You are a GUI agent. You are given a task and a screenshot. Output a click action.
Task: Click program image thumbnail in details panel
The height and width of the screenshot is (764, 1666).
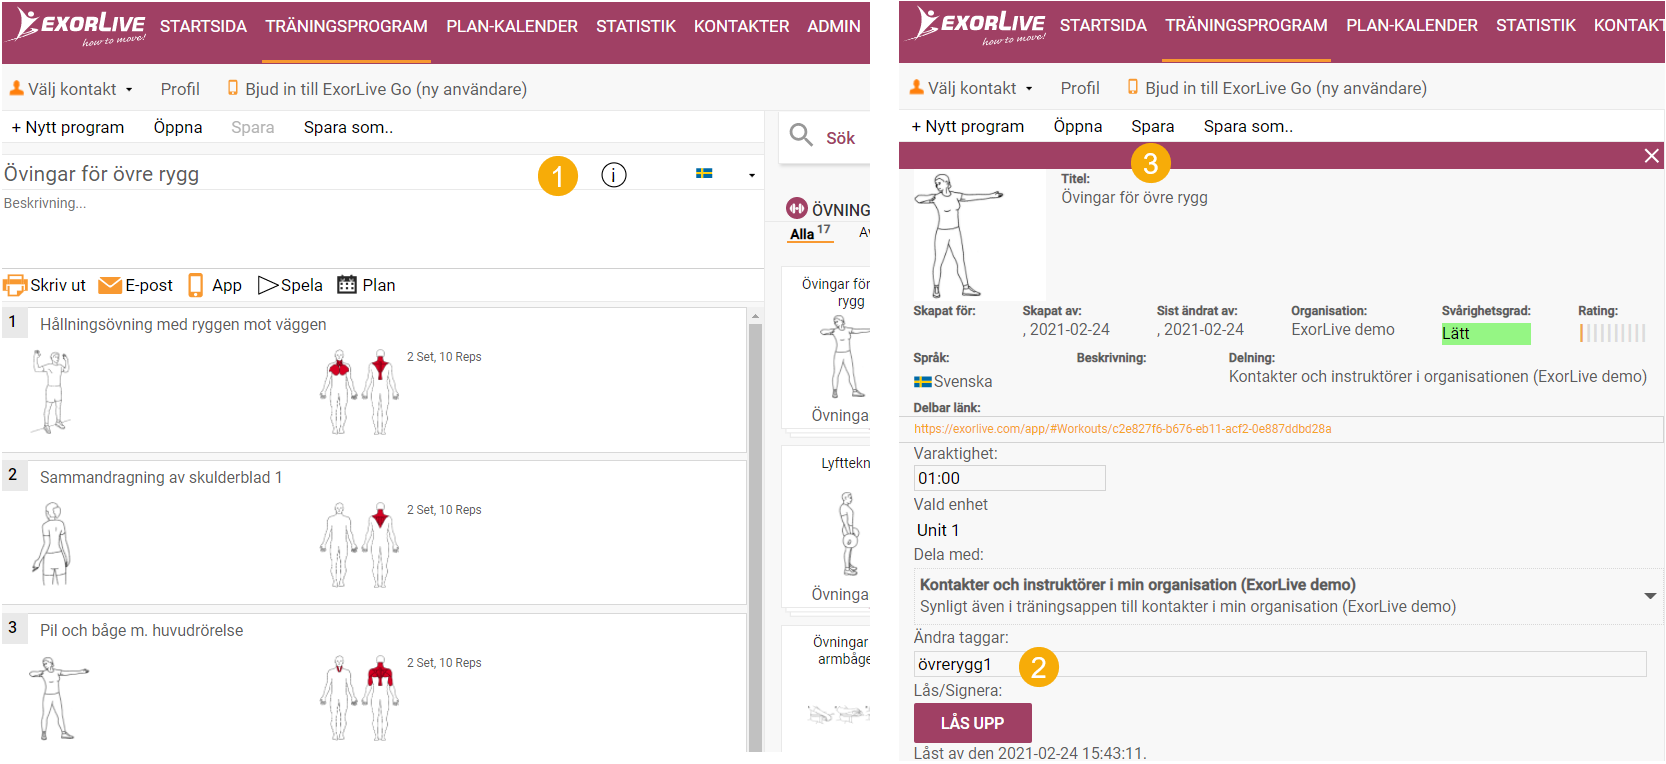[980, 236]
